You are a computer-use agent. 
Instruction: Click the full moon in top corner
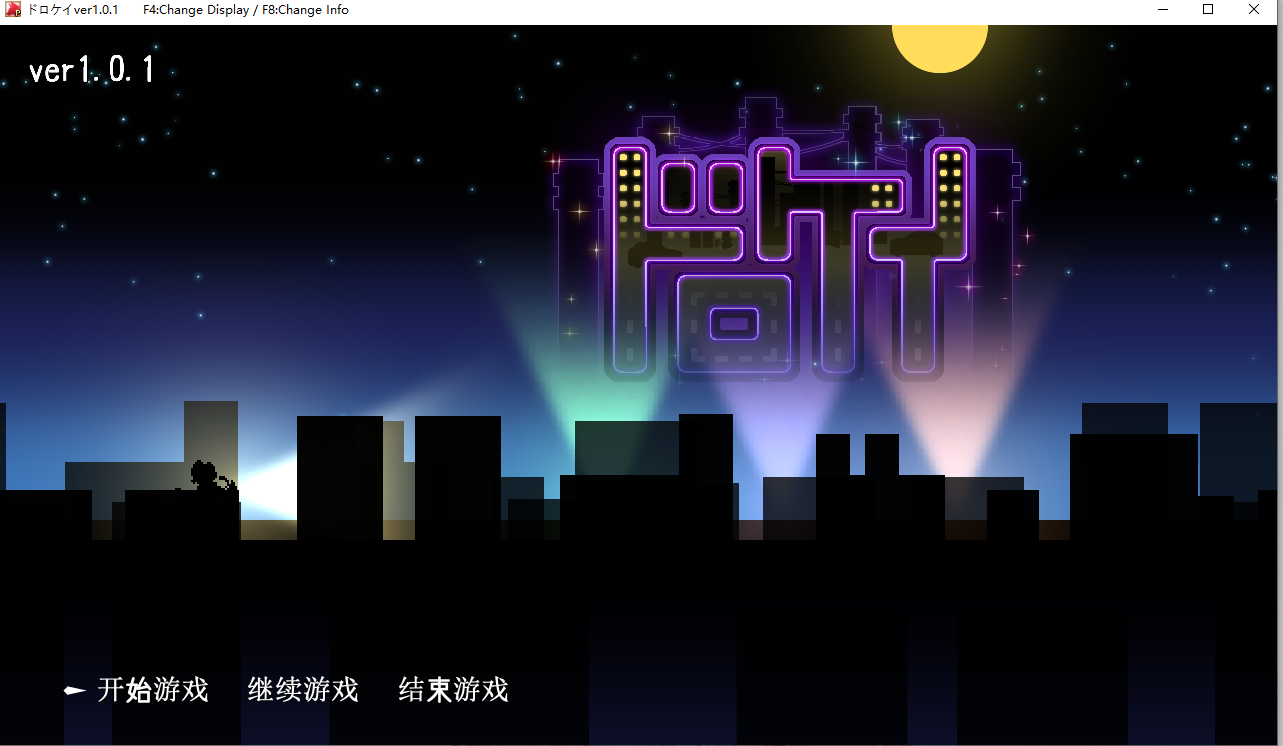(939, 42)
